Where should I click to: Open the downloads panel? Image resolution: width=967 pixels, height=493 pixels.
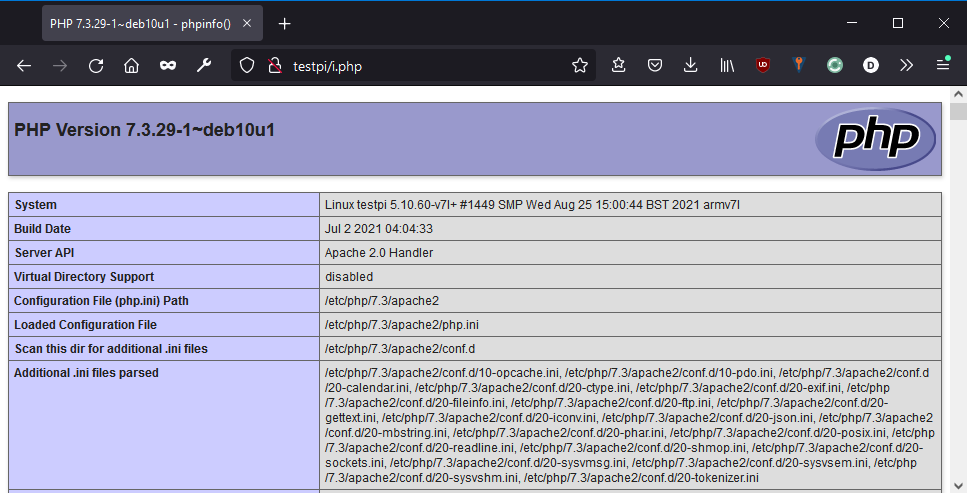coord(691,65)
